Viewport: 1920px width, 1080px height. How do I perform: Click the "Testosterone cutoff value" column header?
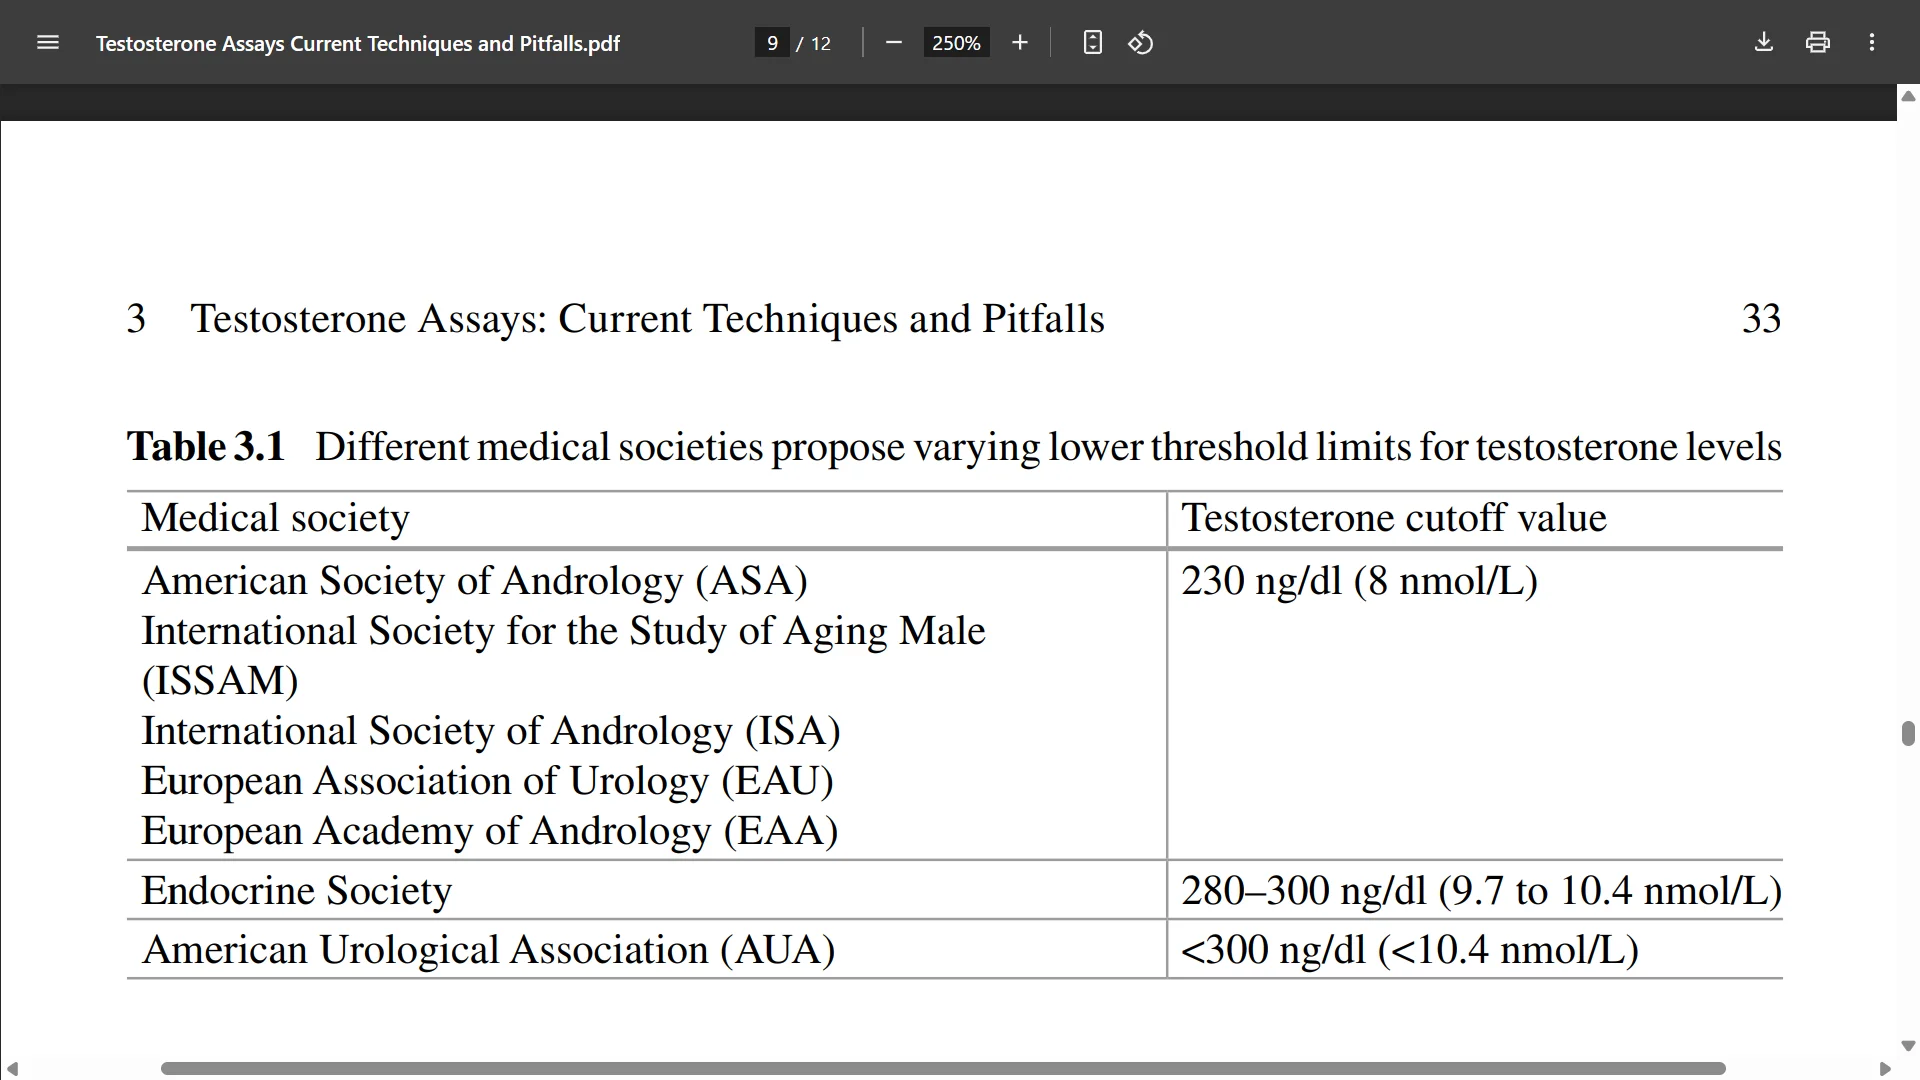point(1394,518)
